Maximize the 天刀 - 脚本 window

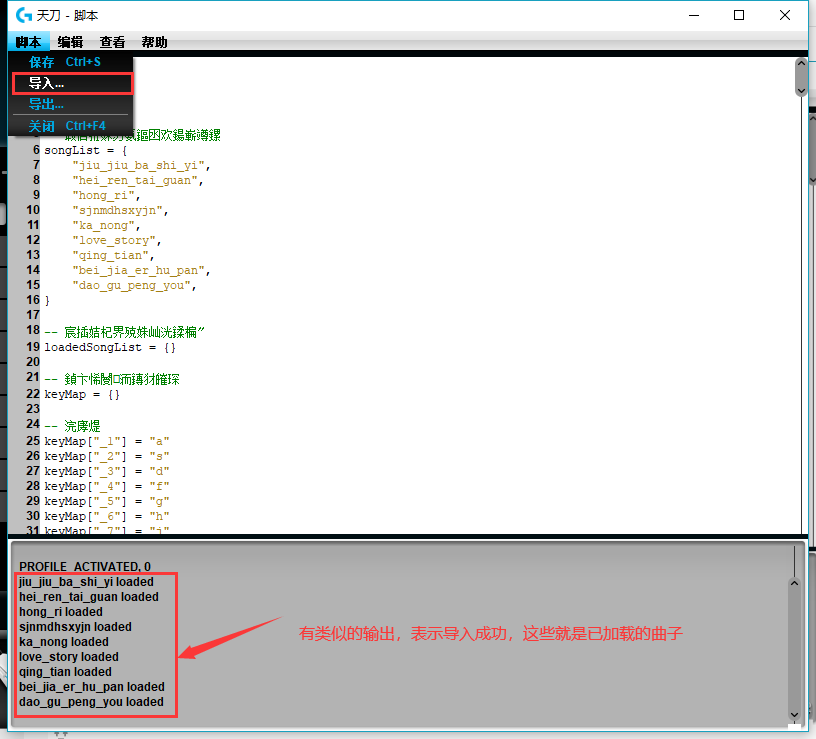738,15
